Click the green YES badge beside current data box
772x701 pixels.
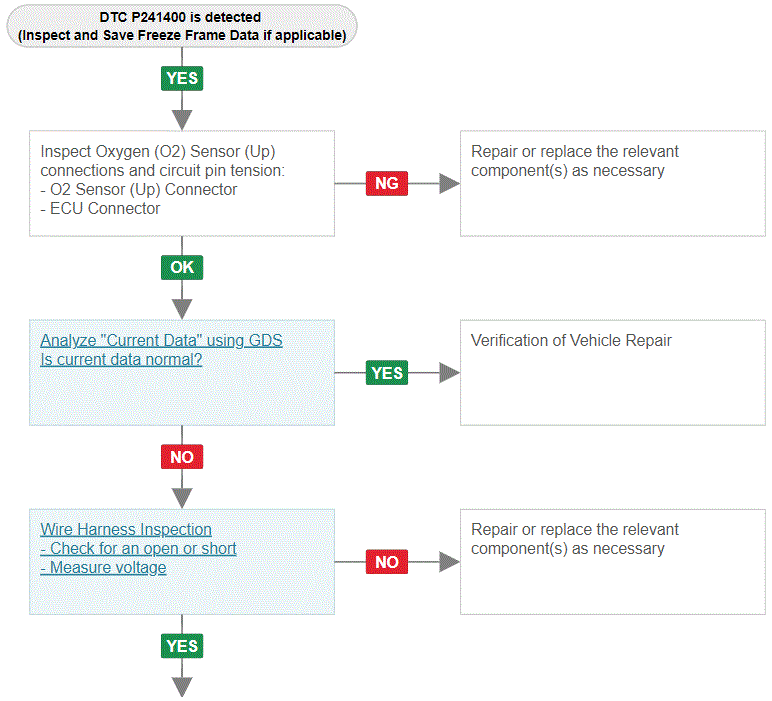[387, 373]
